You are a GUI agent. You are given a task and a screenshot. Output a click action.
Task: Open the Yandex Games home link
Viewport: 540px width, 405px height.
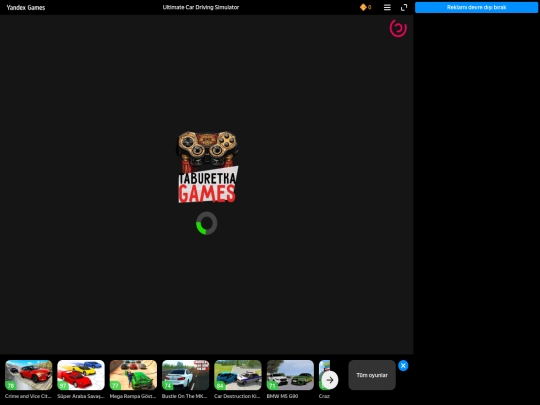(x=26, y=7)
